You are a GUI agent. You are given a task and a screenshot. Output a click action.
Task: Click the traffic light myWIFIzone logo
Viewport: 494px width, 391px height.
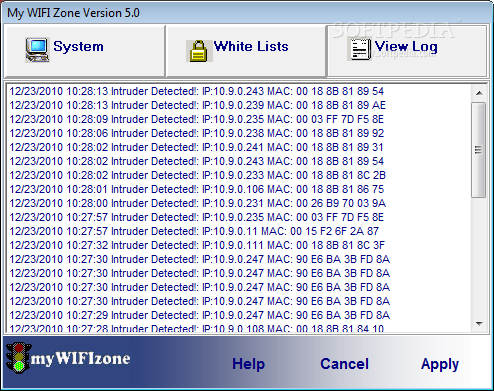(68, 359)
